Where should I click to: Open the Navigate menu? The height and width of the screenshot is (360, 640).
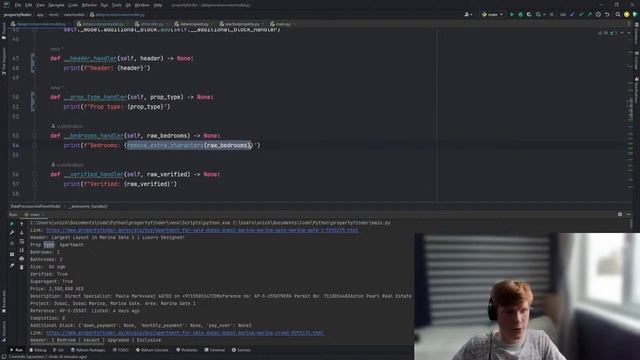pyautogui.click(x=56, y=5)
